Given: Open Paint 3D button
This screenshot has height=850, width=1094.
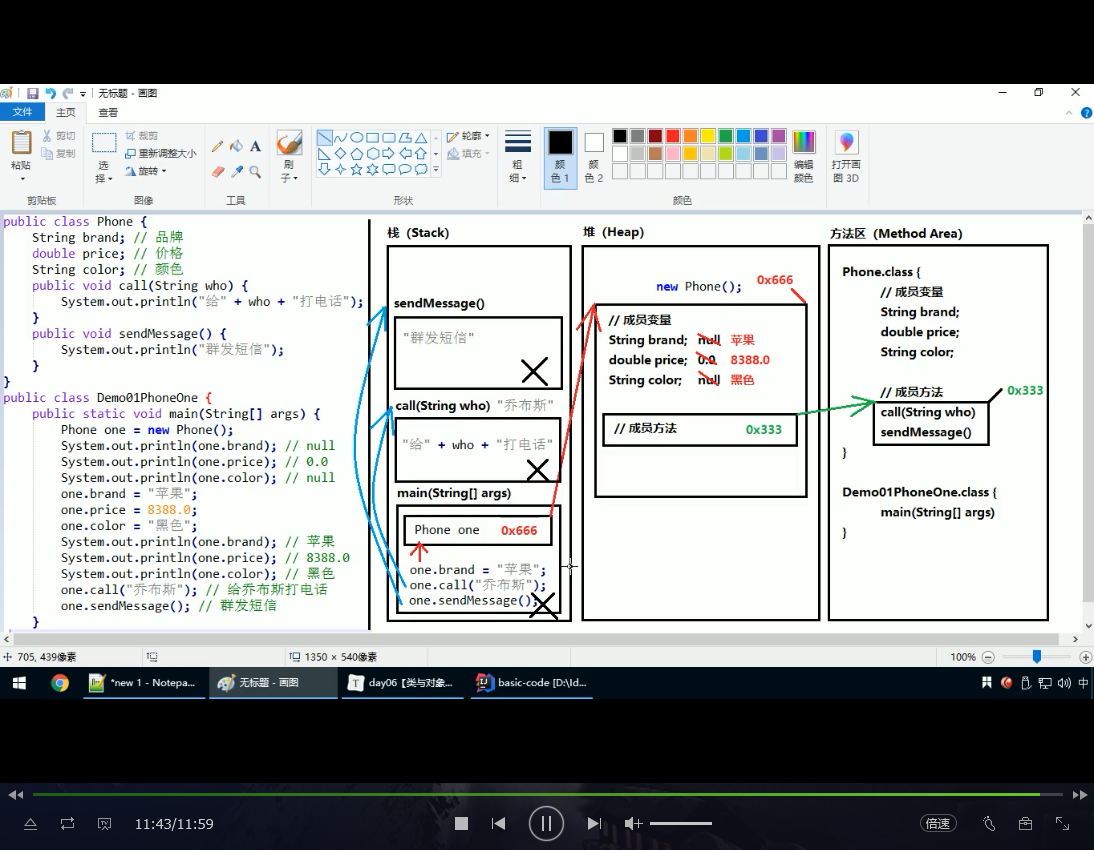Looking at the screenshot, I should (846, 157).
